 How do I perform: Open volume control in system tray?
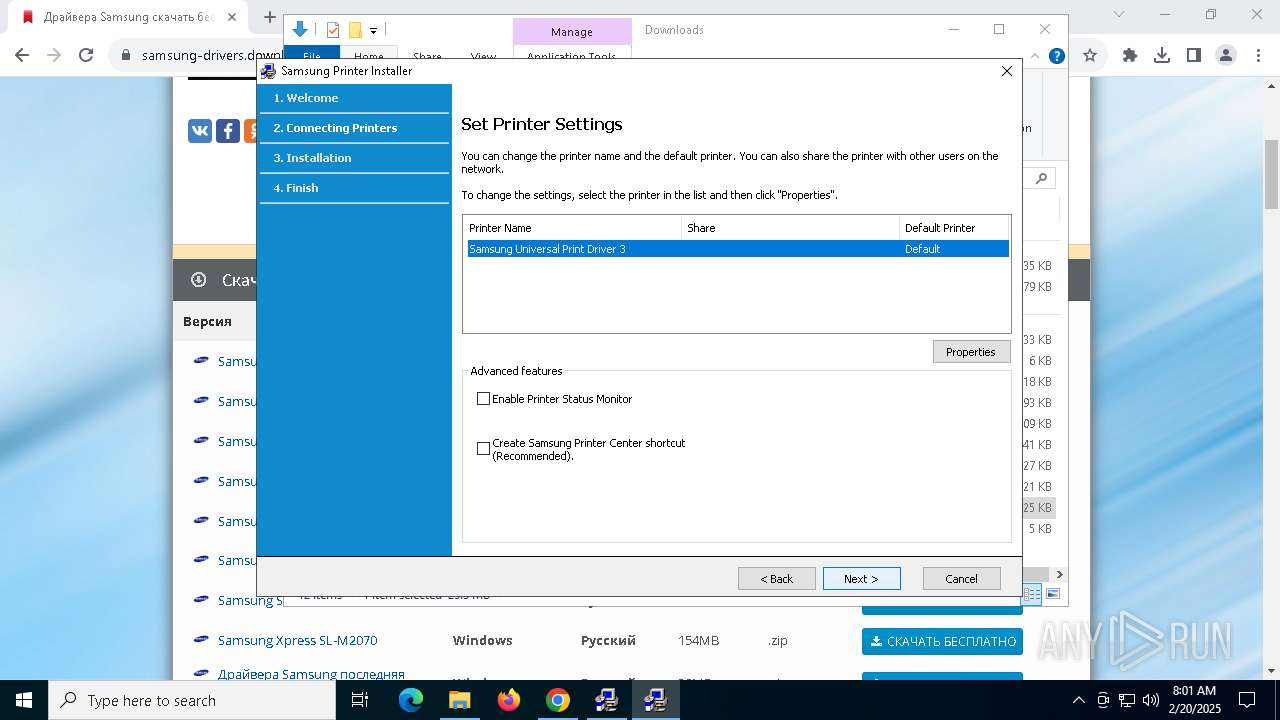(x=1151, y=700)
